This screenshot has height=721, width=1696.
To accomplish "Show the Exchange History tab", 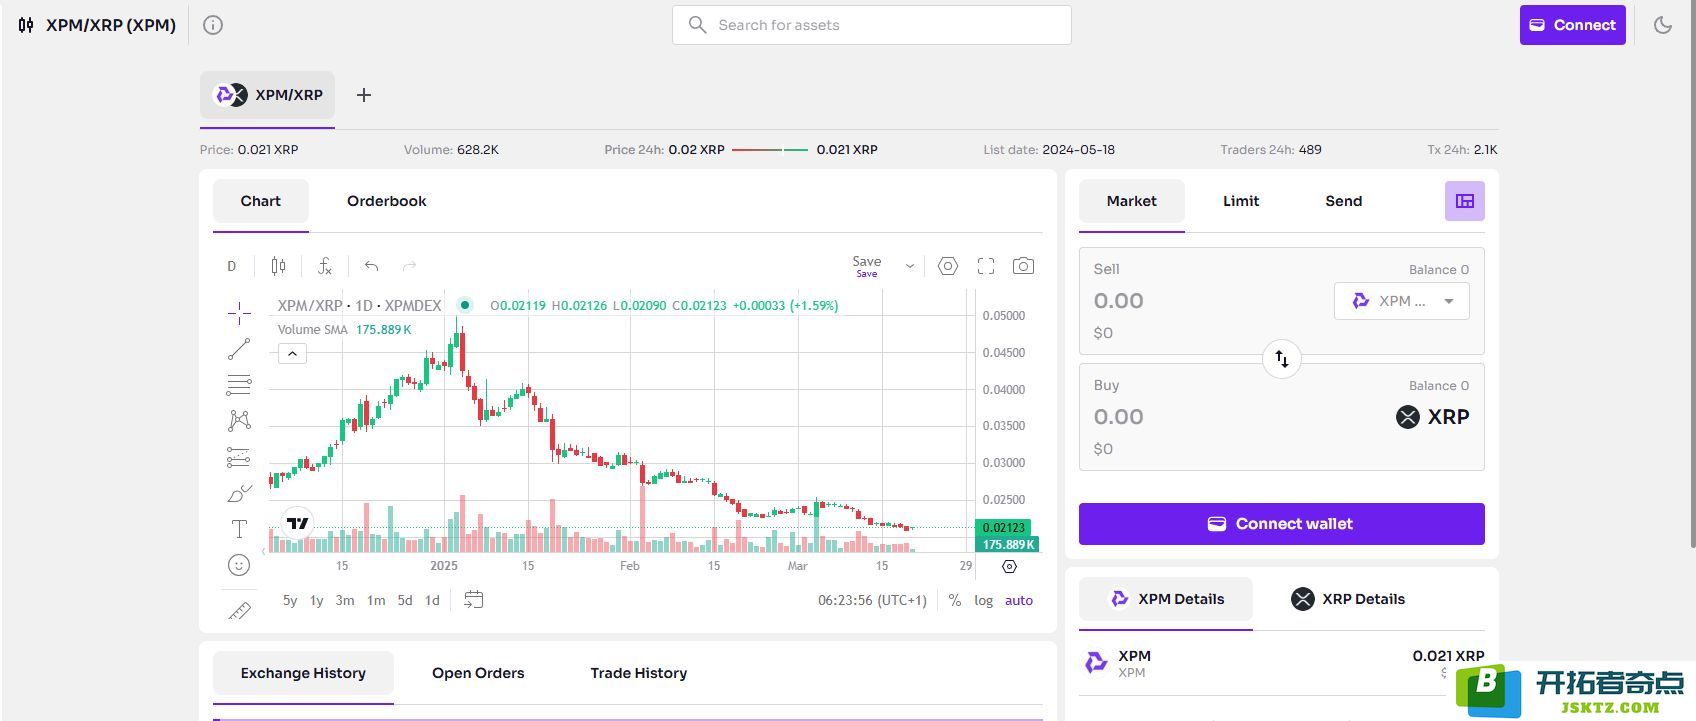I will 303,673.
